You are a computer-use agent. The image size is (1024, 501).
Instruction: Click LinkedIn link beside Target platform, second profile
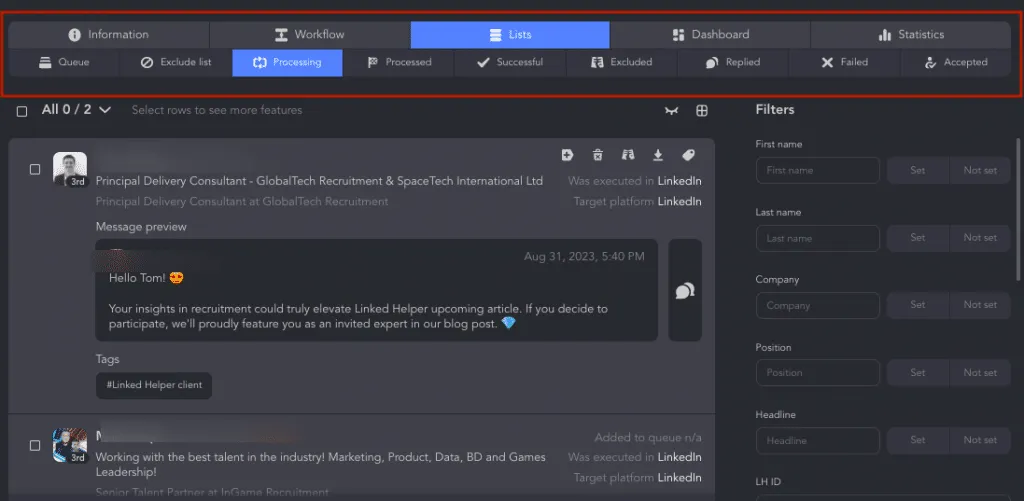[680, 478]
